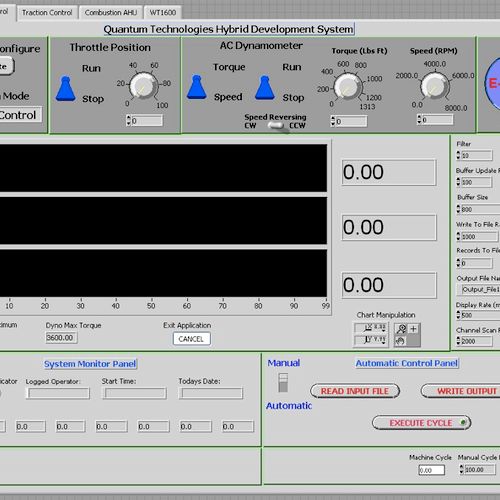Click the Filter value stepper arrows

[x=458, y=155]
